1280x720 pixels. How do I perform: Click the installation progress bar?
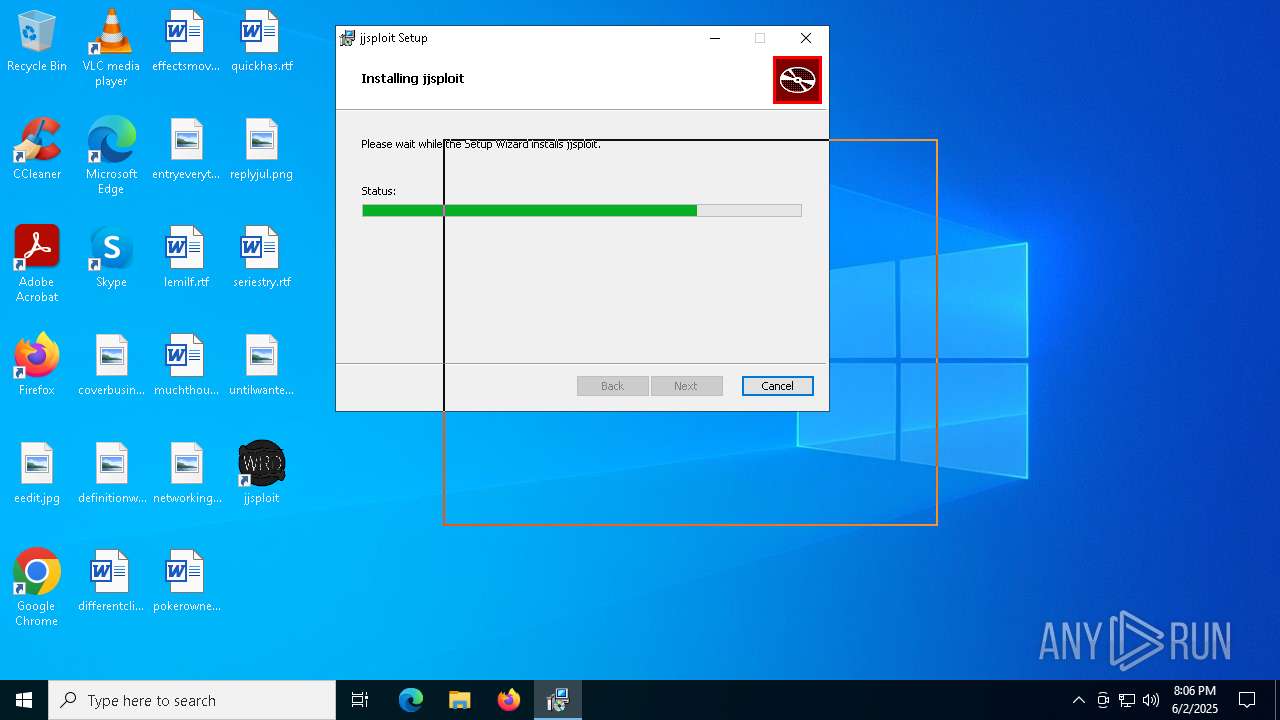click(x=582, y=210)
